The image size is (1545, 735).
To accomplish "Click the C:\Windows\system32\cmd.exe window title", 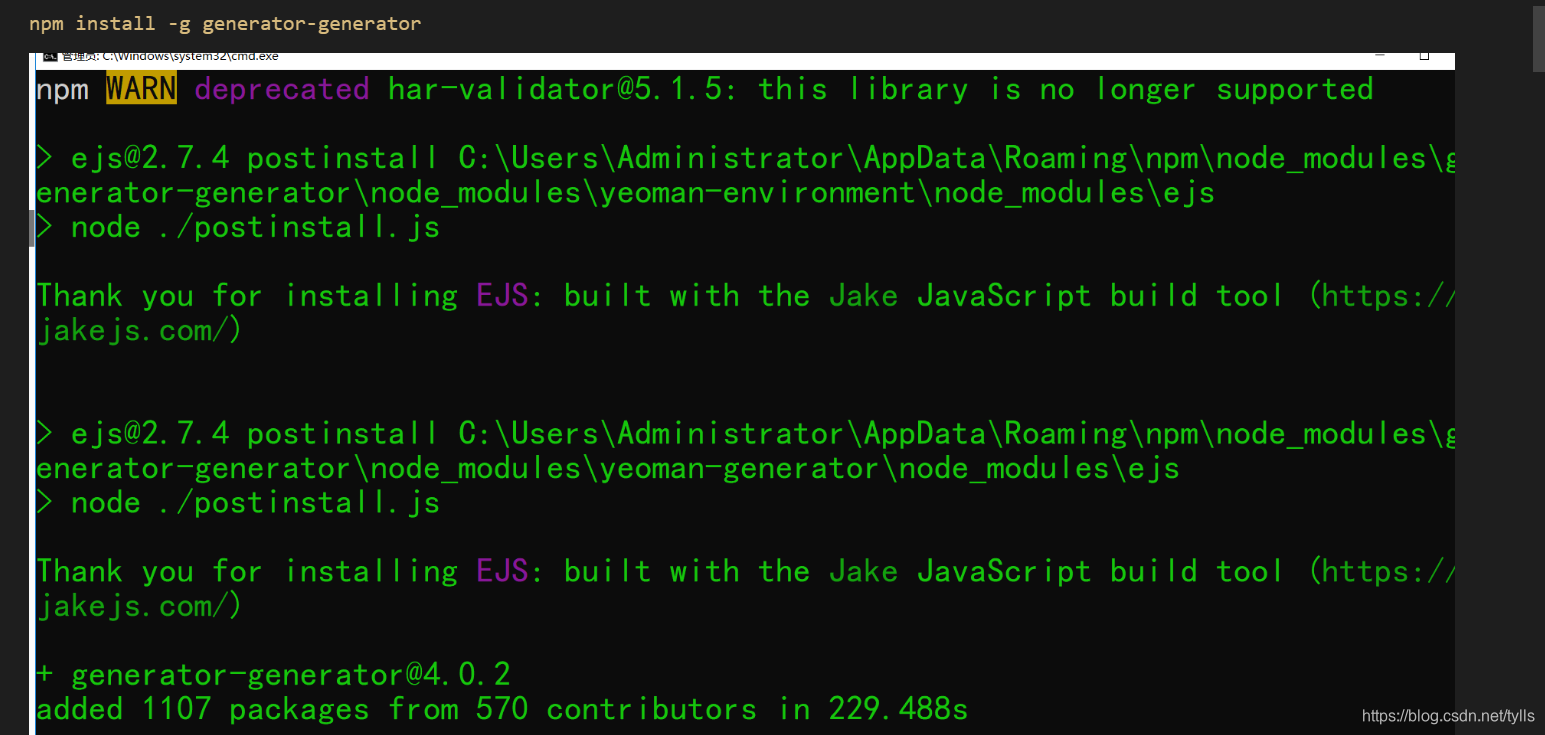I will [190, 57].
